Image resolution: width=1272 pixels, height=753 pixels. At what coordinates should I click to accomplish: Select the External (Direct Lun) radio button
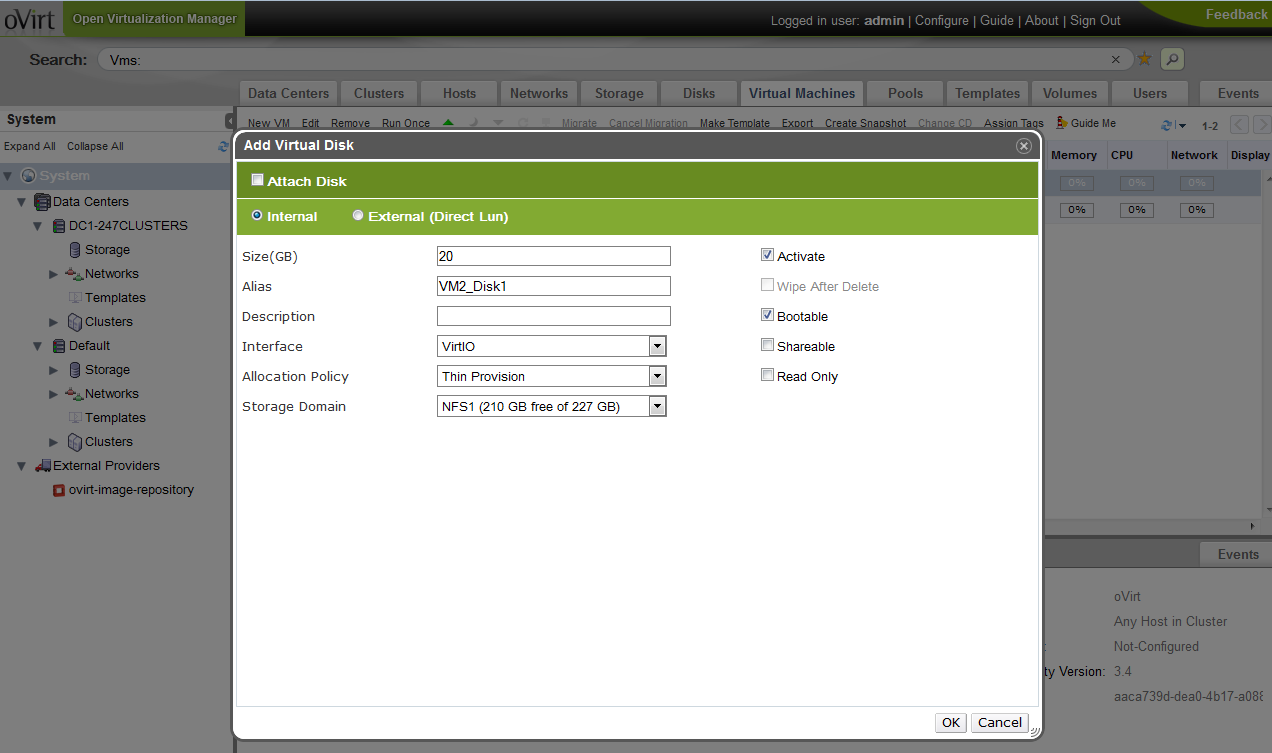[x=358, y=216]
